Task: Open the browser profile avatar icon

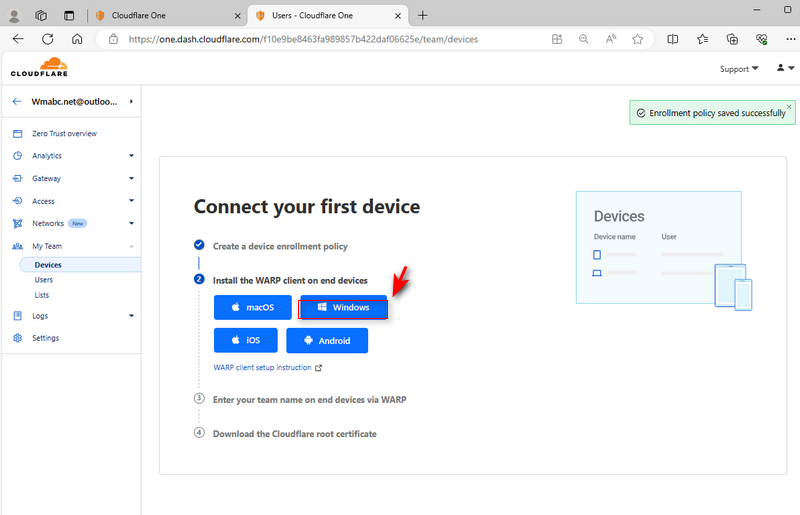Action: pos(14,16)
